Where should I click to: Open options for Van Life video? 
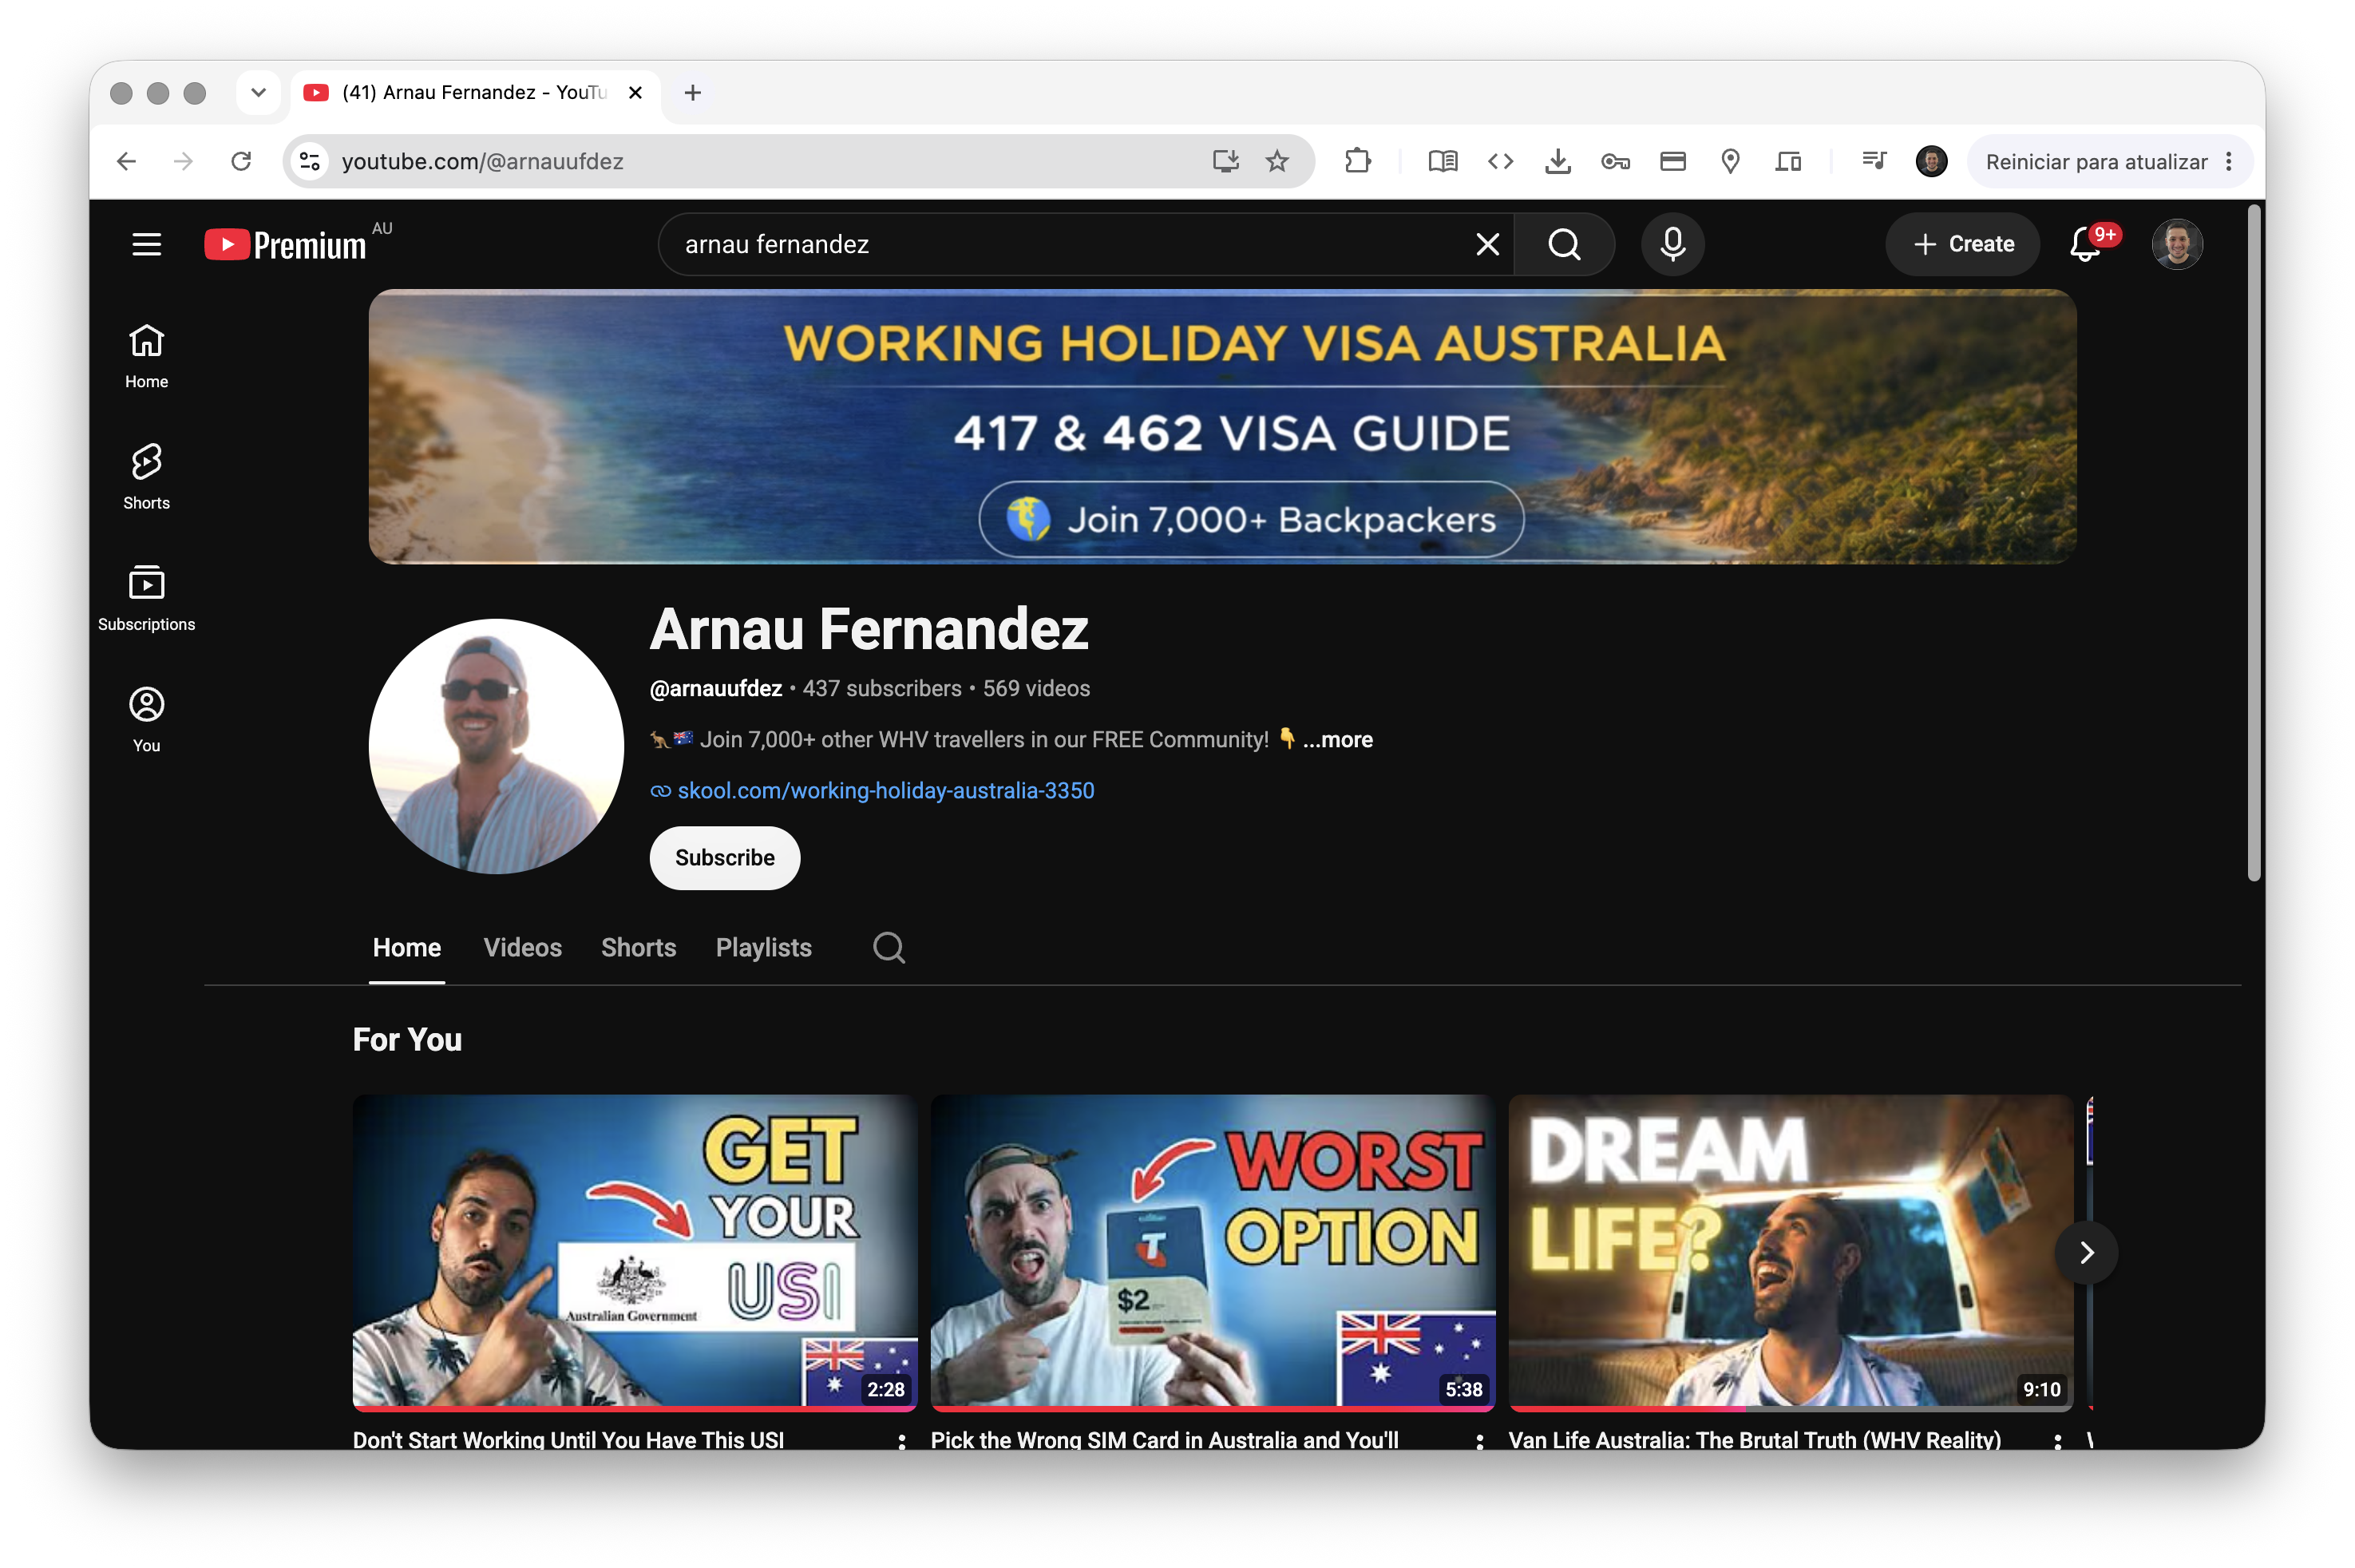2057,1440
